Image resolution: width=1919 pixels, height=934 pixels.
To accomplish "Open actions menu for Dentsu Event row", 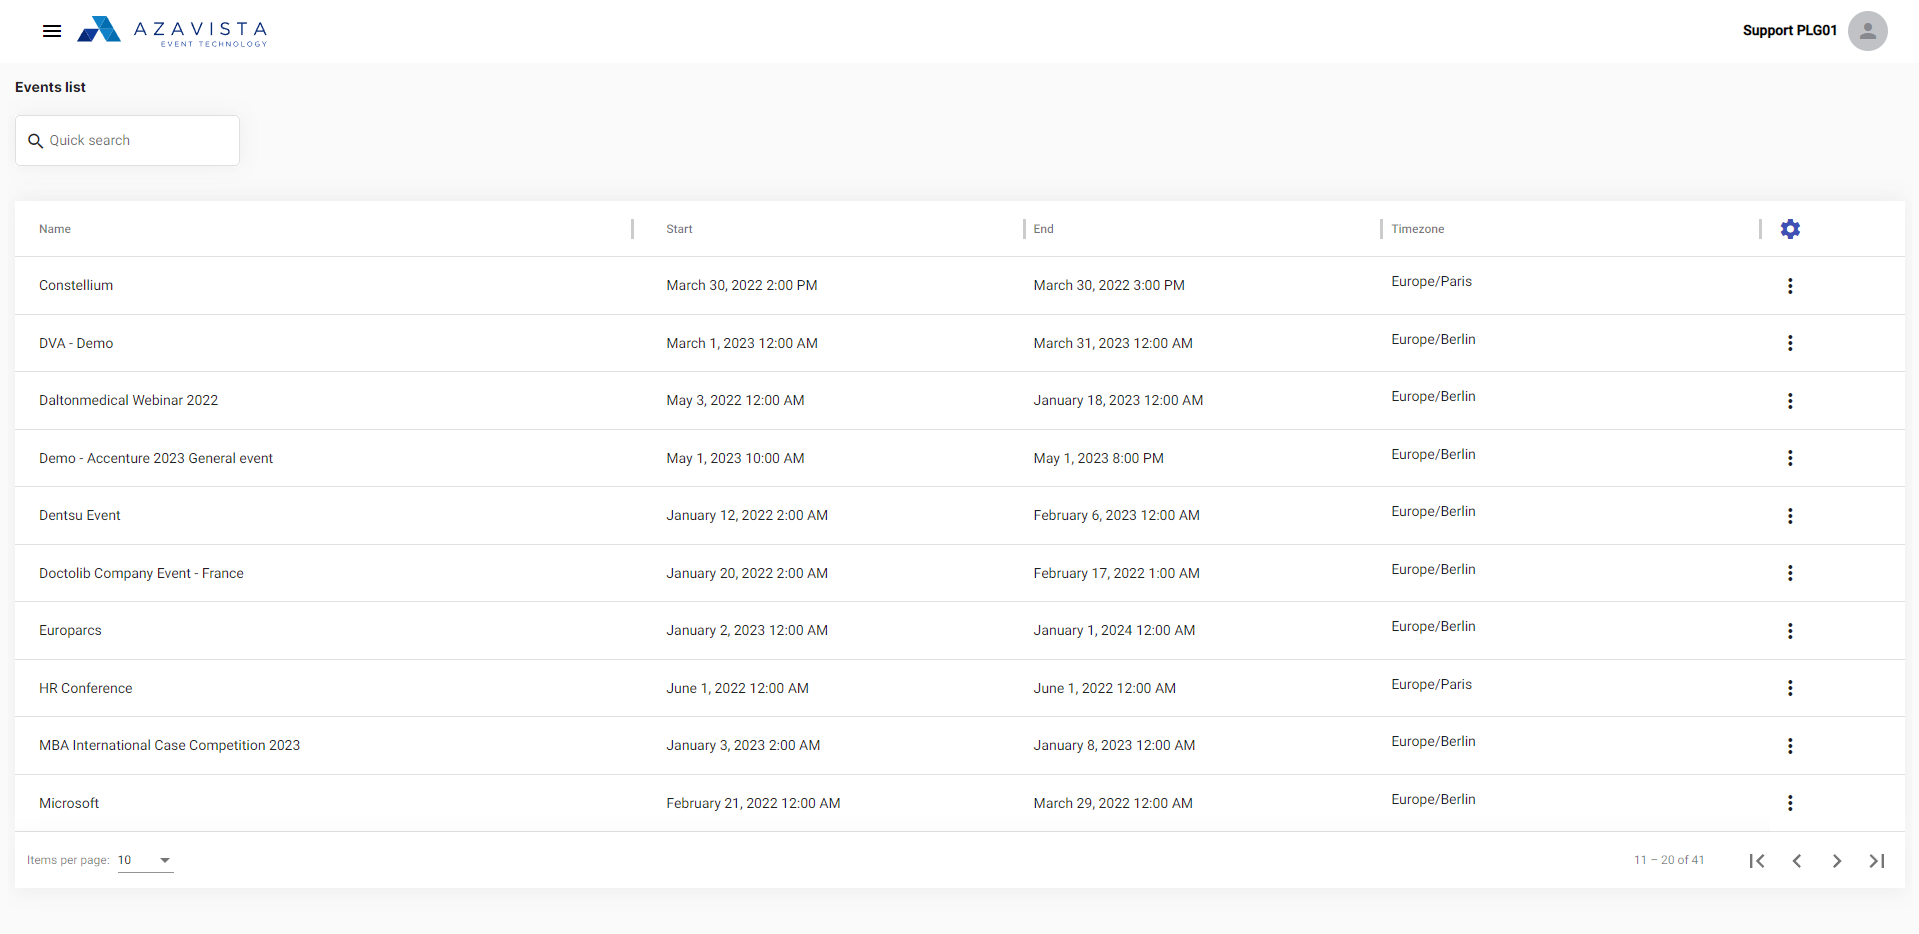I will [1790, 516].
